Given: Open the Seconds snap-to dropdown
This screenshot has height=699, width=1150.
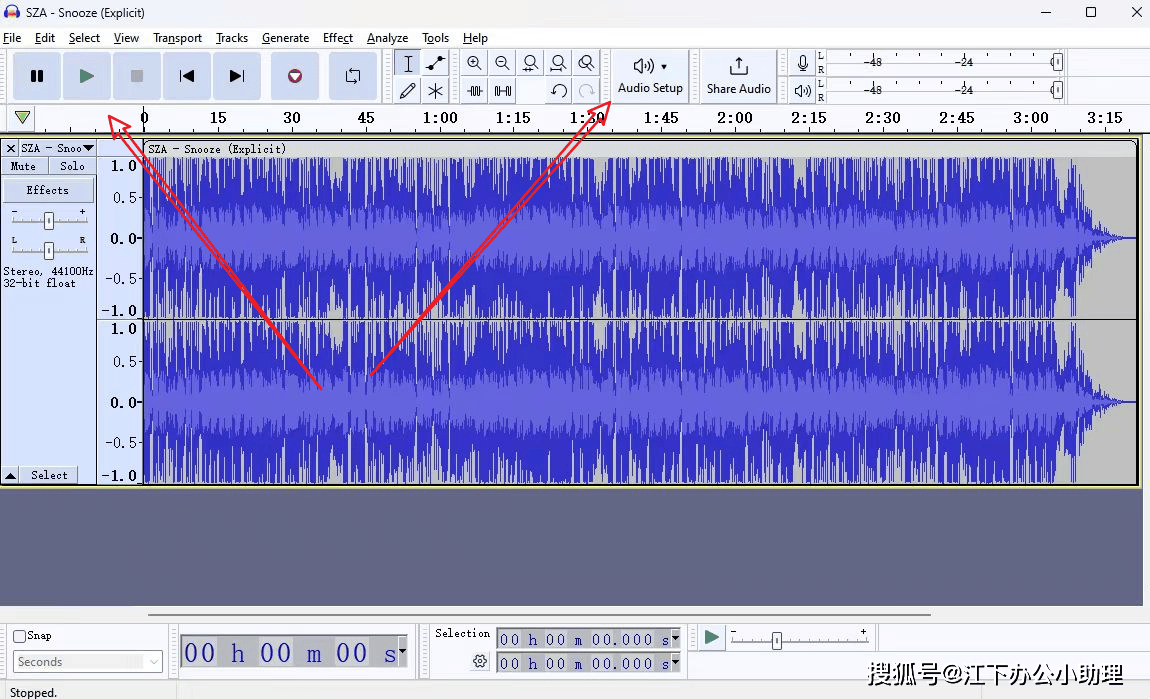Looking at the screenshot, I should pos(87,662).
